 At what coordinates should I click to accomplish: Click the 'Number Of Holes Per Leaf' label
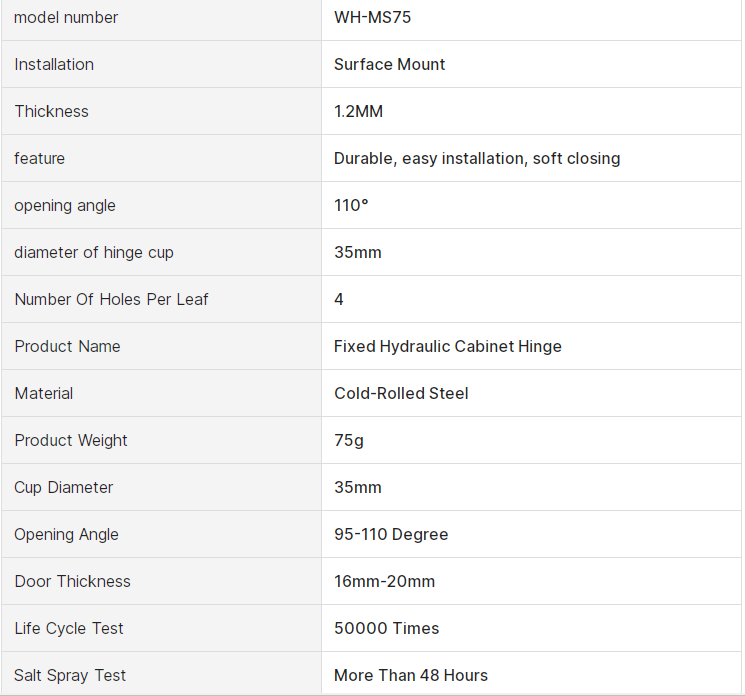pyautogui.click(x=111, y=299)
